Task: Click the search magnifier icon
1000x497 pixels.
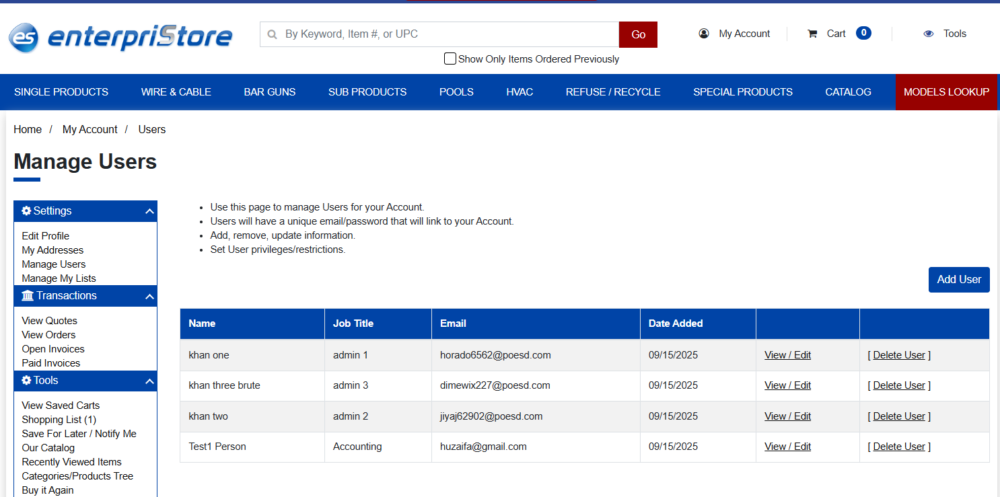Action: click(x=272, y=34)
